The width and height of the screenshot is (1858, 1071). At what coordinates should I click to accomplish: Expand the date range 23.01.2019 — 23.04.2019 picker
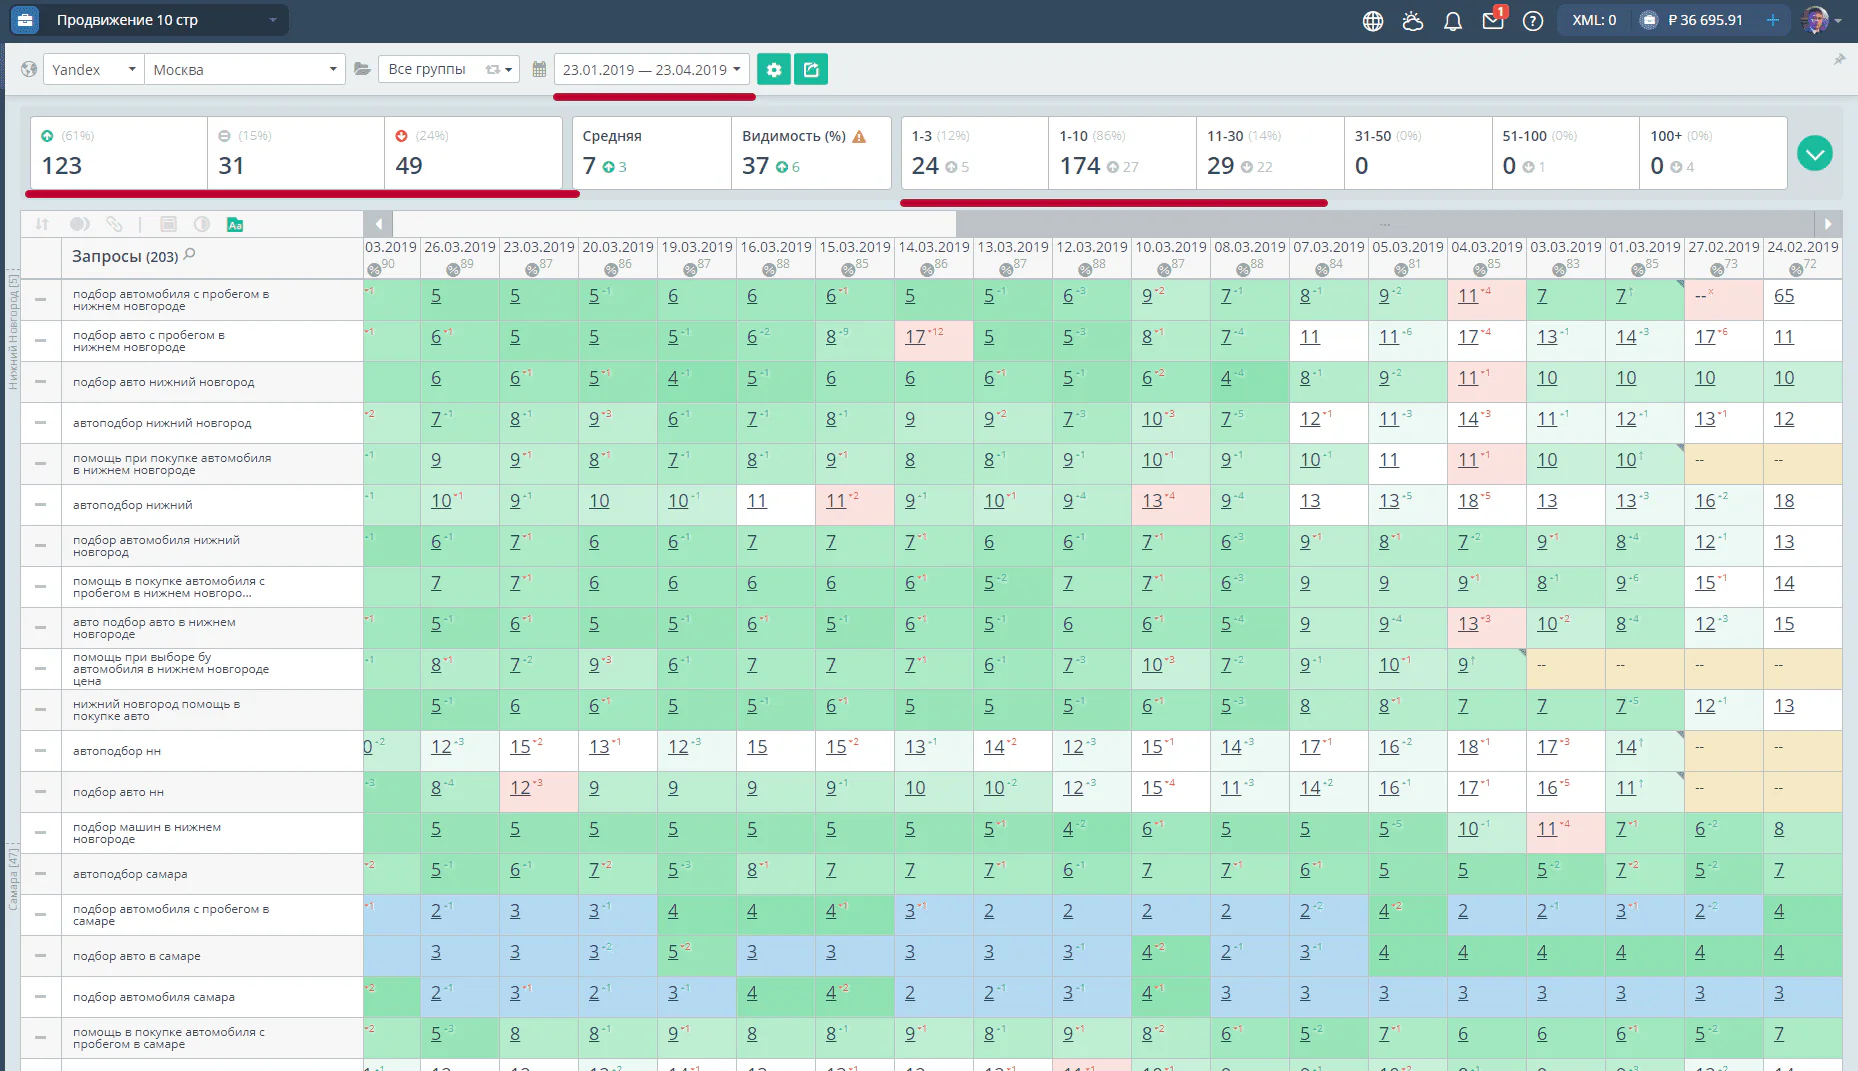click(x=652, y=69)
